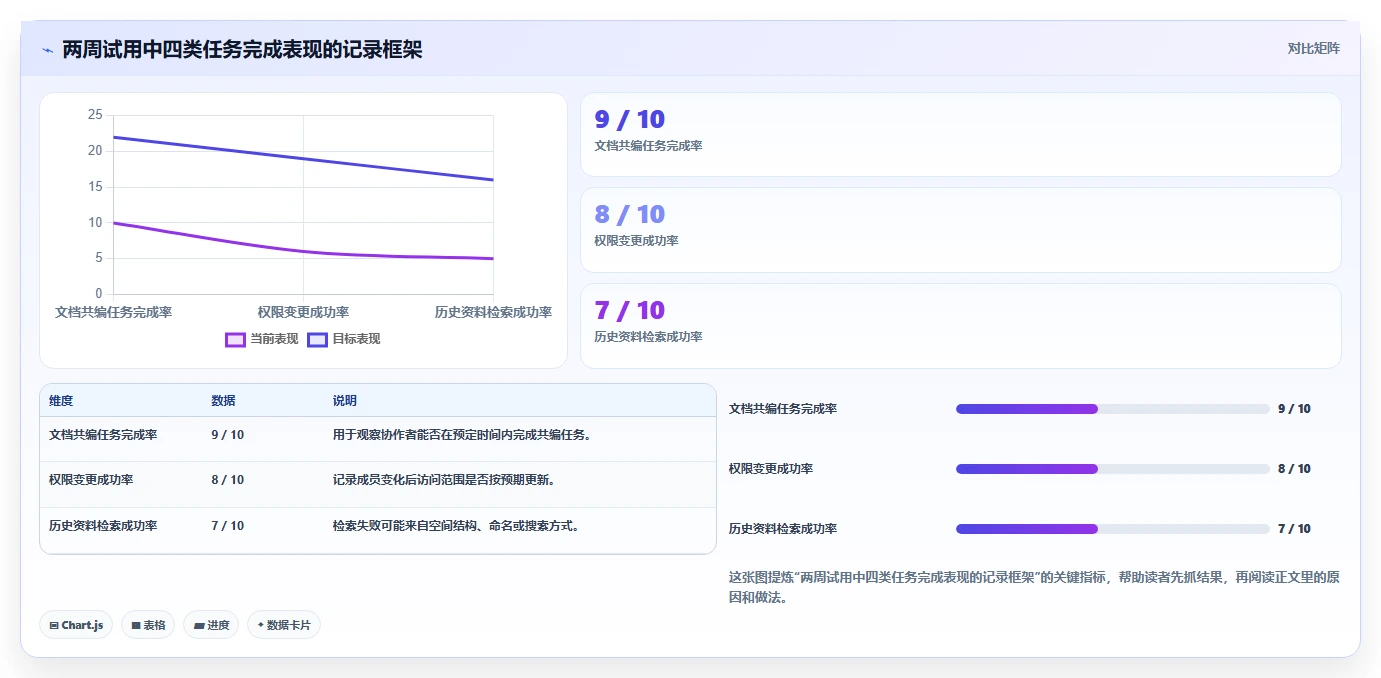The image size is (1381, 678).
Task: Click the 表格 chip icon
Action: coord(136,625)
